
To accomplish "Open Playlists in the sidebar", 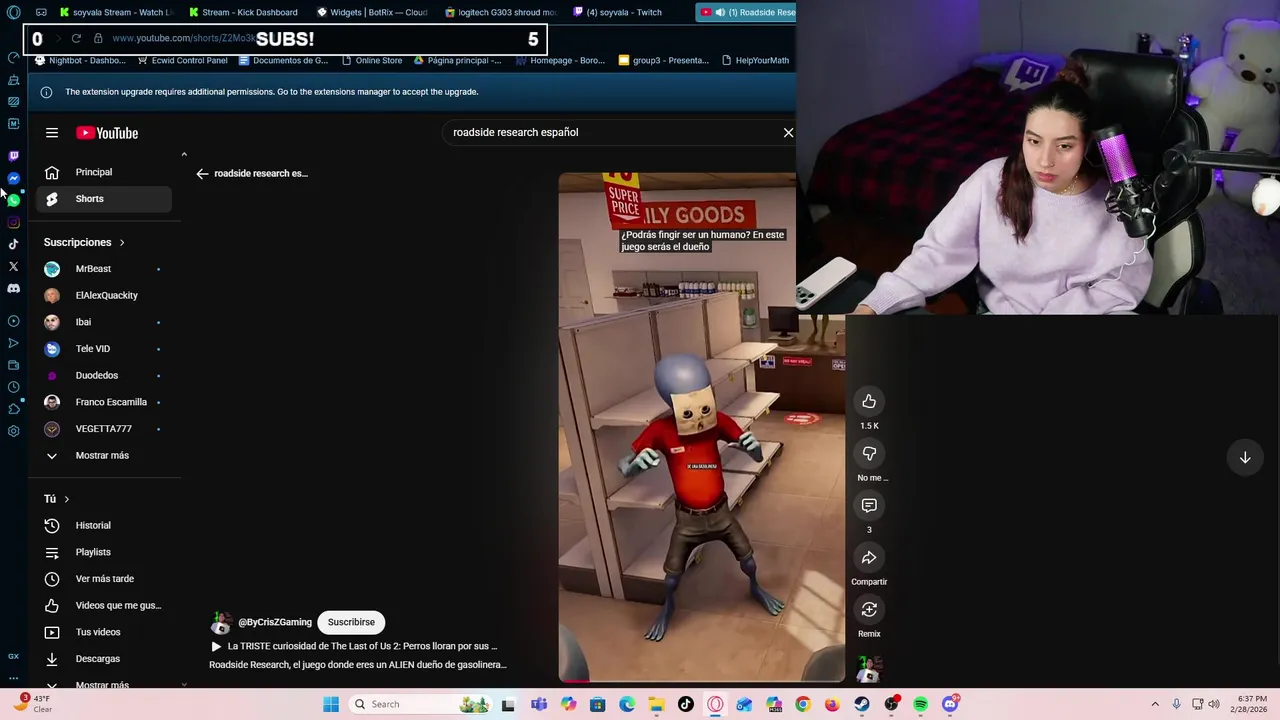I will tap(104, 552).
